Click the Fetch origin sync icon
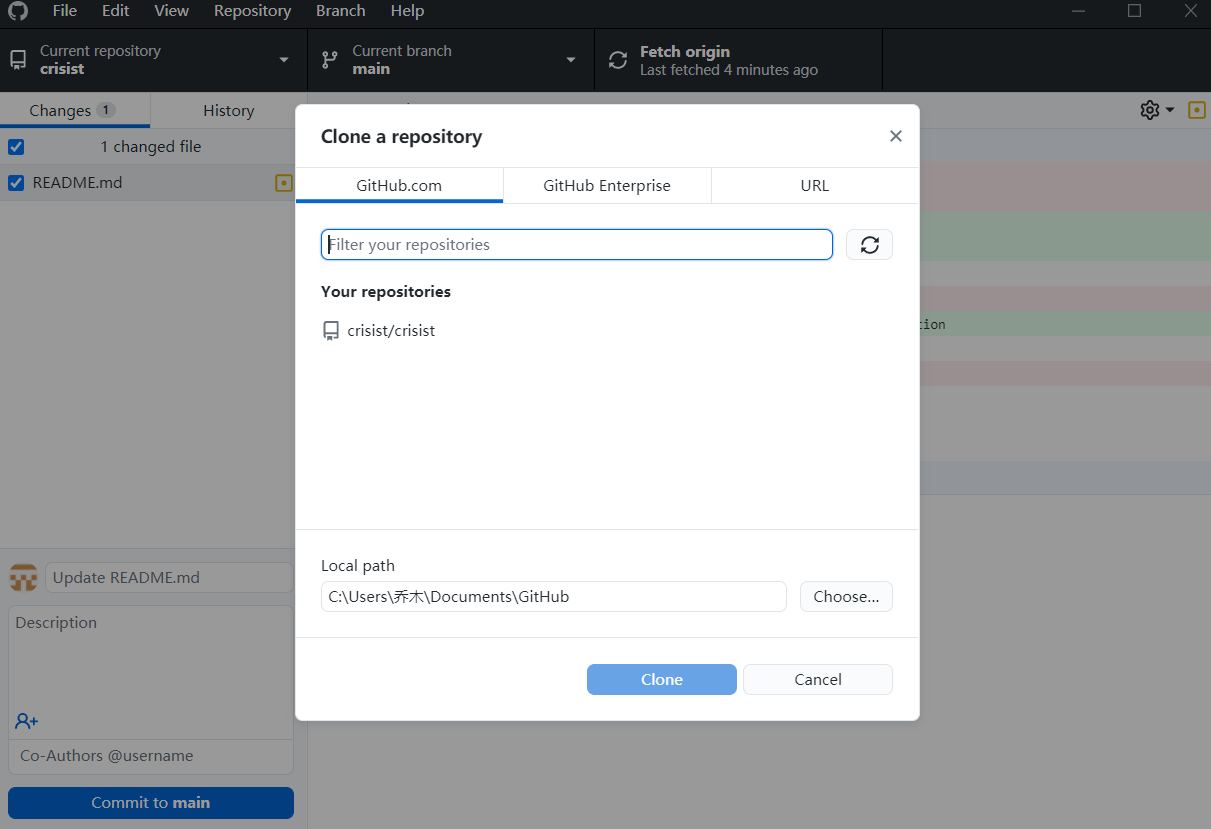The height and width of the screenshot is (829, 1211). click(x=619, y=60)
